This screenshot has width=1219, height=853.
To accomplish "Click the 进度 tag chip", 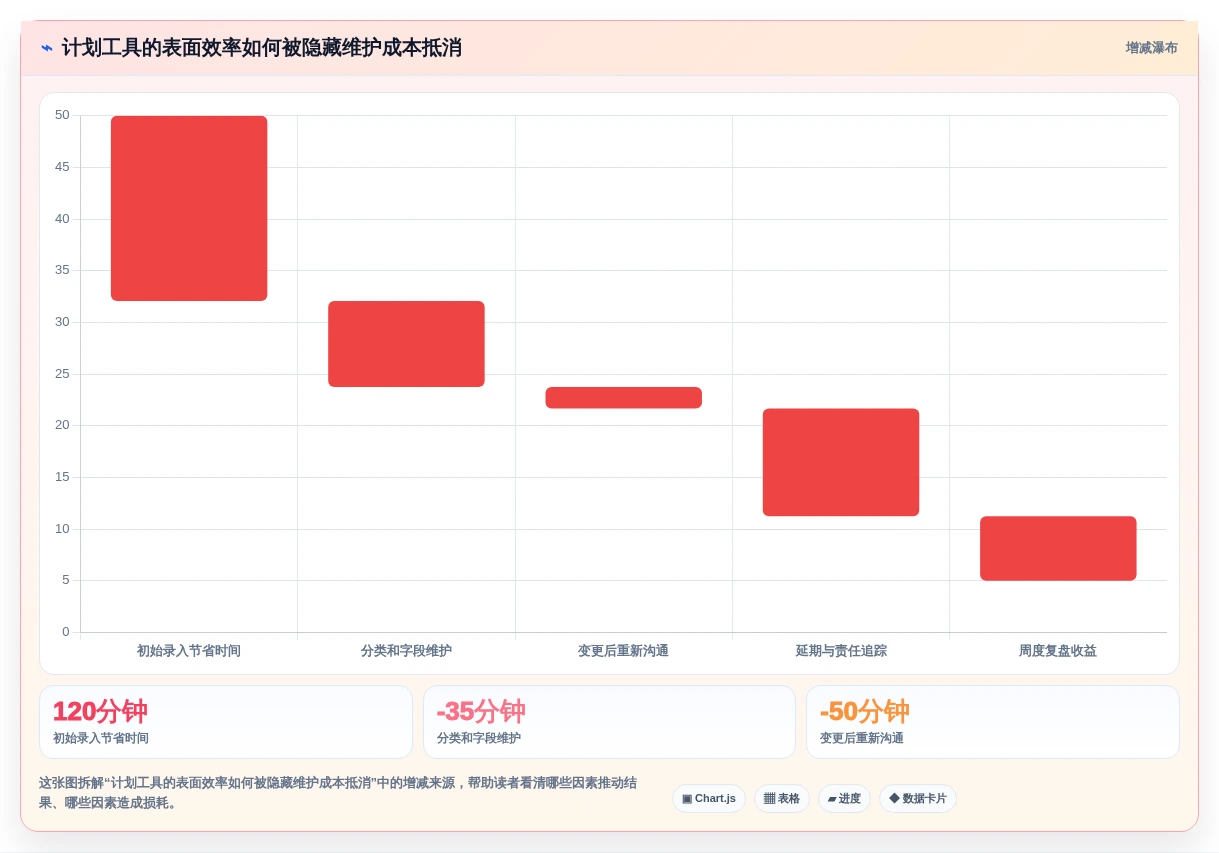I will (844, 799).
